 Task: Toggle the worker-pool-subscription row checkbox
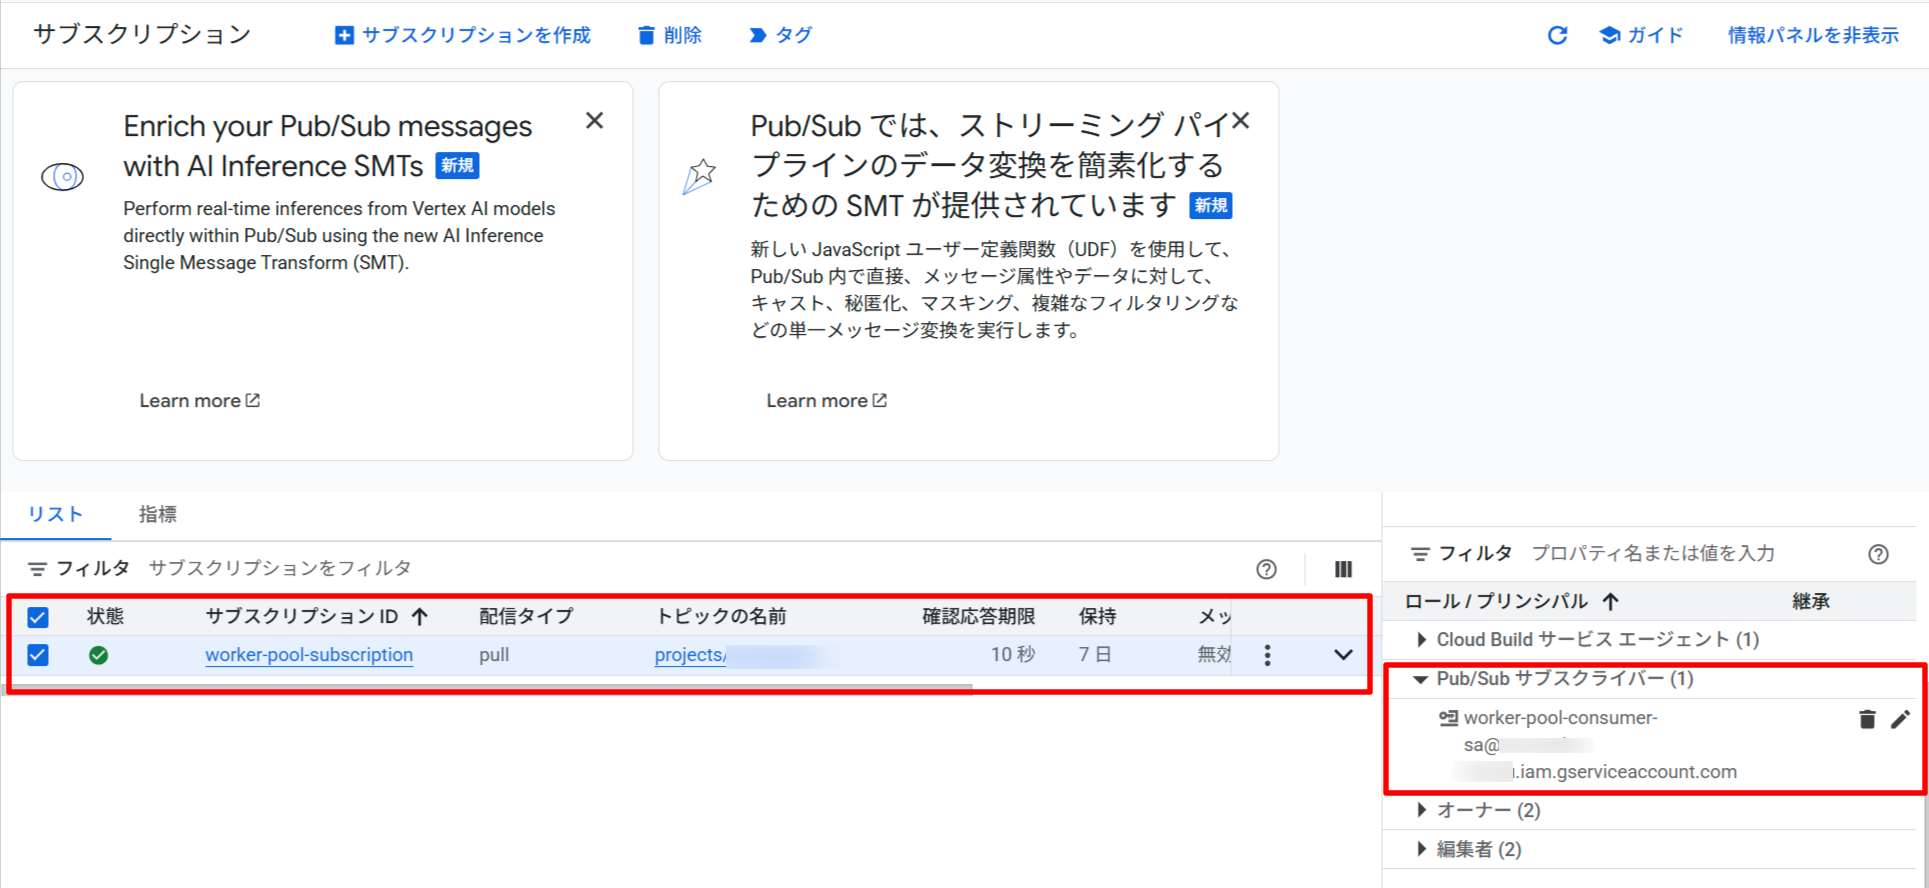pos(38,655)
